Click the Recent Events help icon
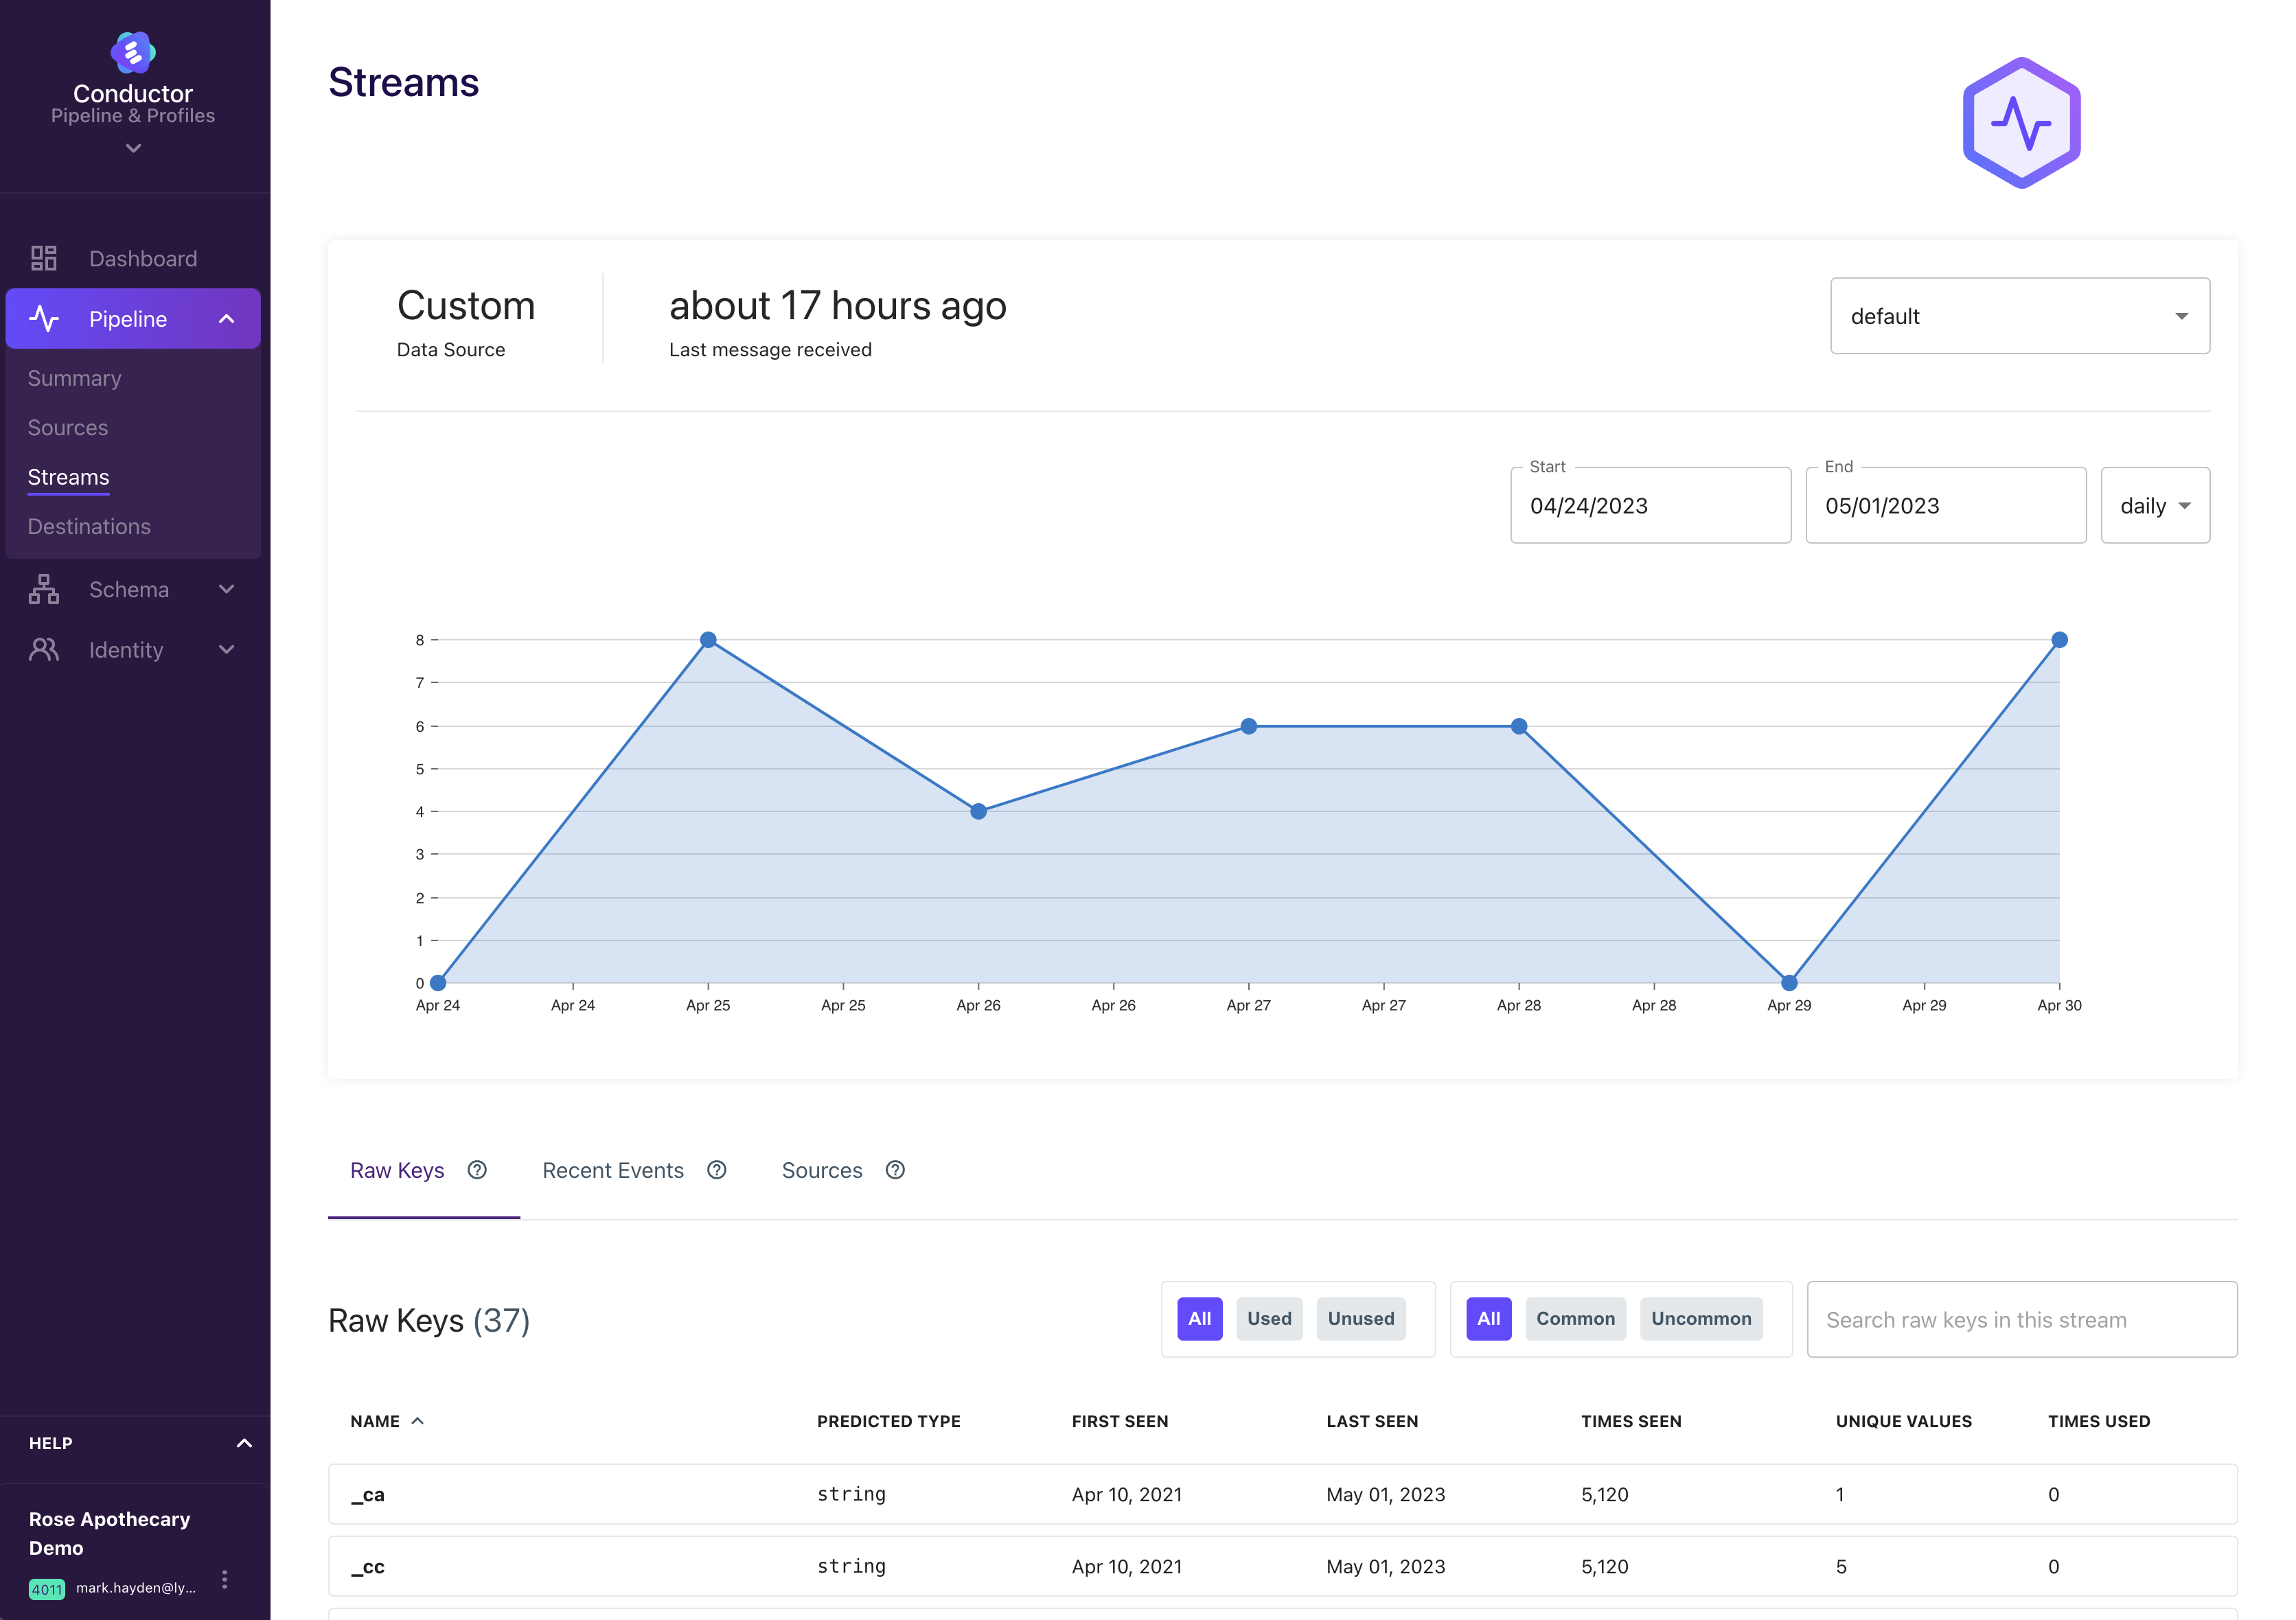 click(x=716, y=1170)
